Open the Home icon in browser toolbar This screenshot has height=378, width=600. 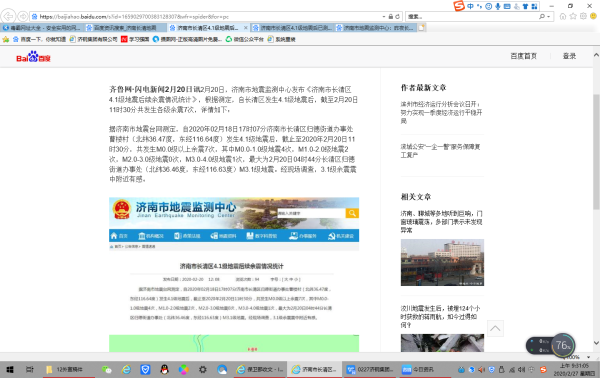pos(563,16)
